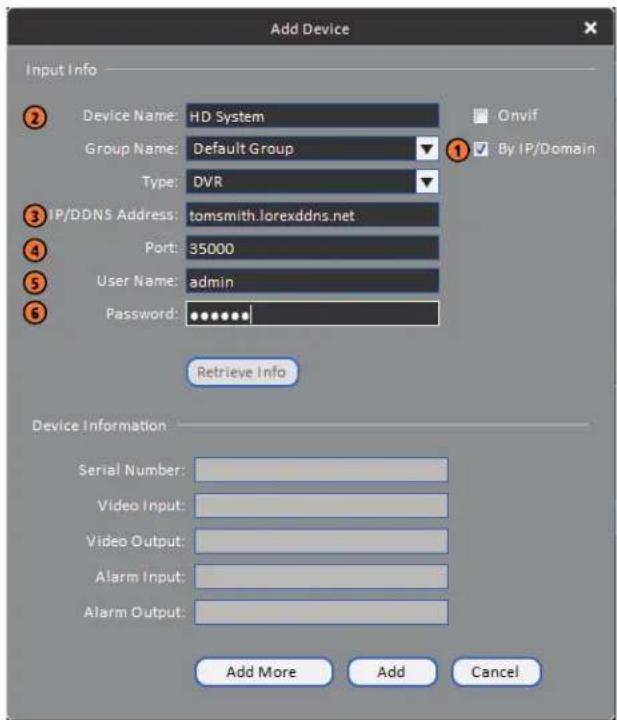Click the Serial Number field
617x720 pixels.
tap(321, 470)
